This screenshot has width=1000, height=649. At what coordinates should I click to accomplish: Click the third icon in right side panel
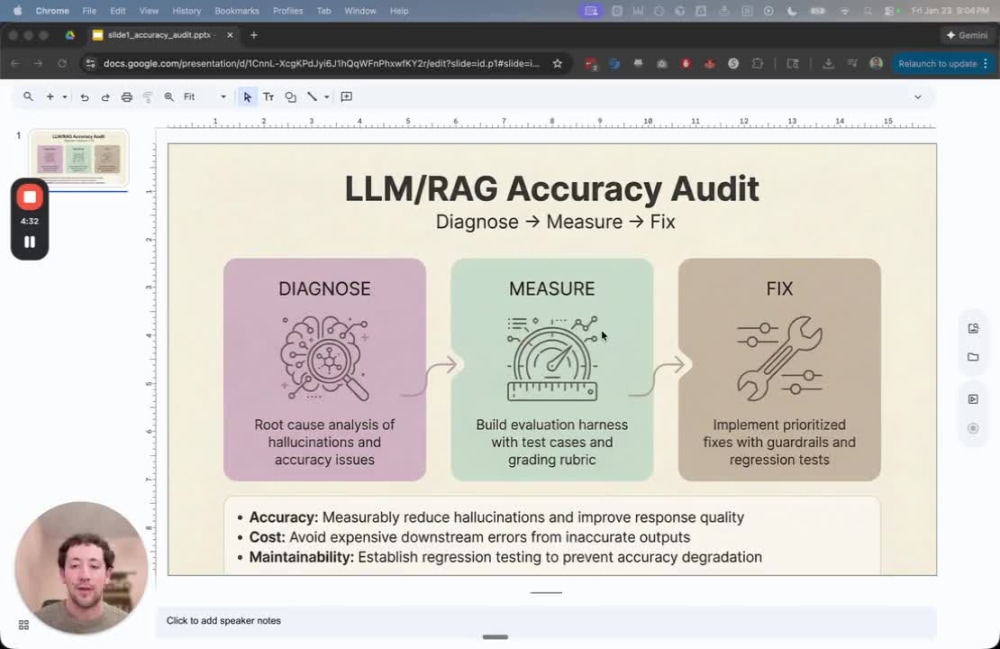click(973, 399)
